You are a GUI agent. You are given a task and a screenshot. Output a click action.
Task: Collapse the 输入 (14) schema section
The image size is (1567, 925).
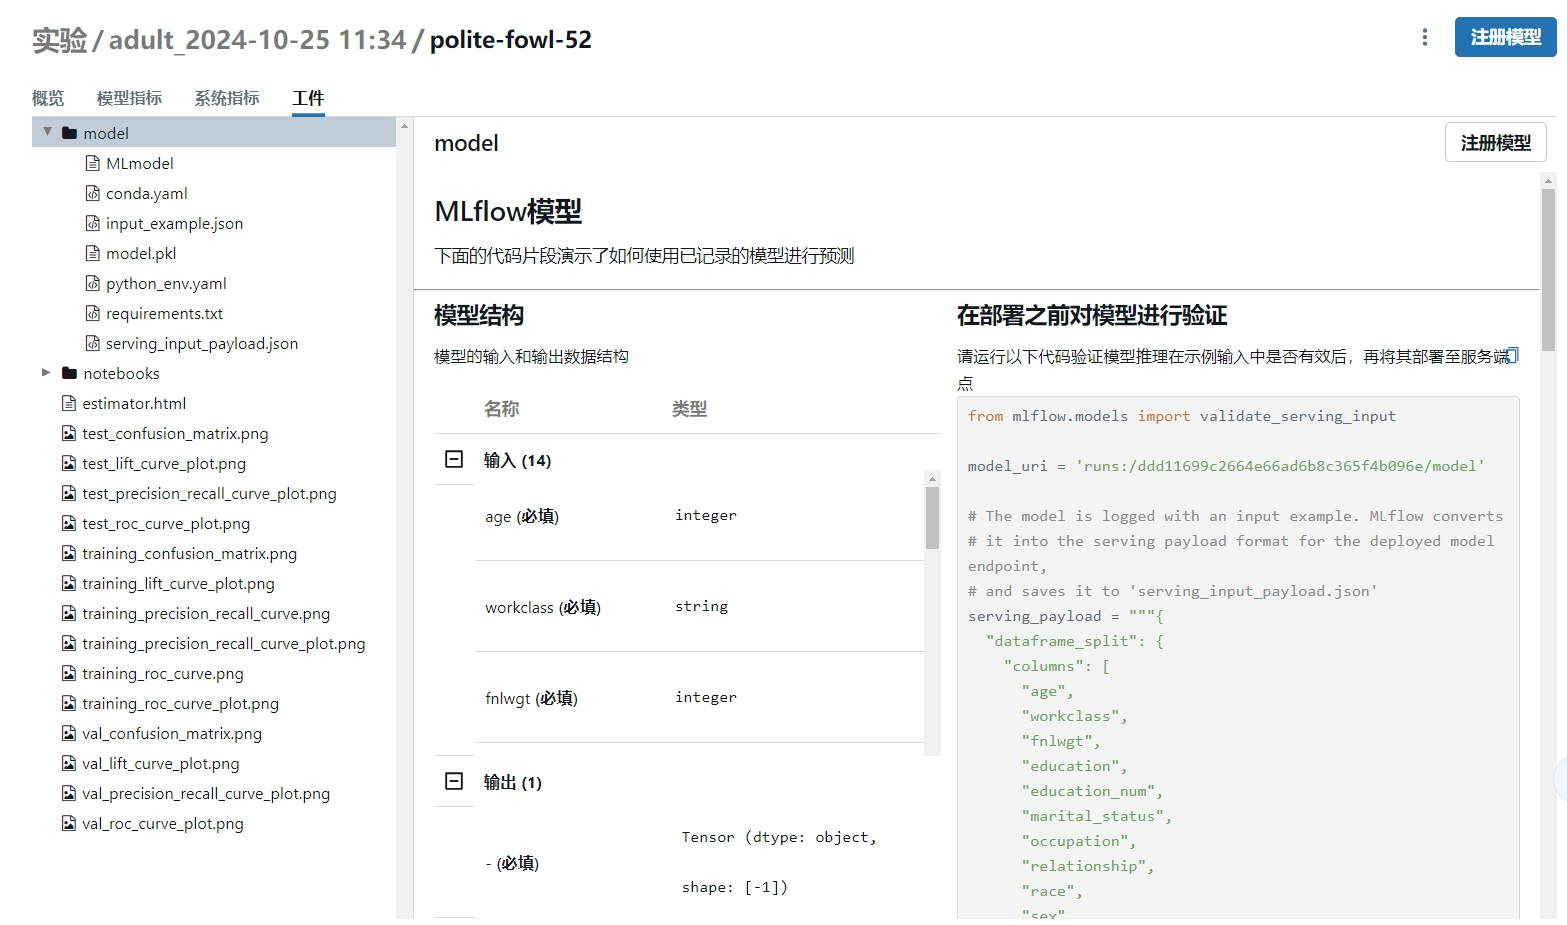click(x=454, y=459)
